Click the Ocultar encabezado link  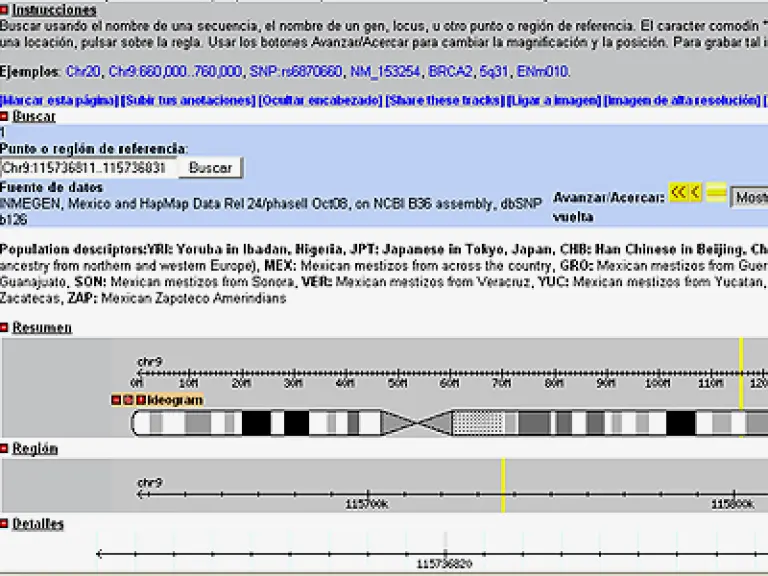pos(319,101)
